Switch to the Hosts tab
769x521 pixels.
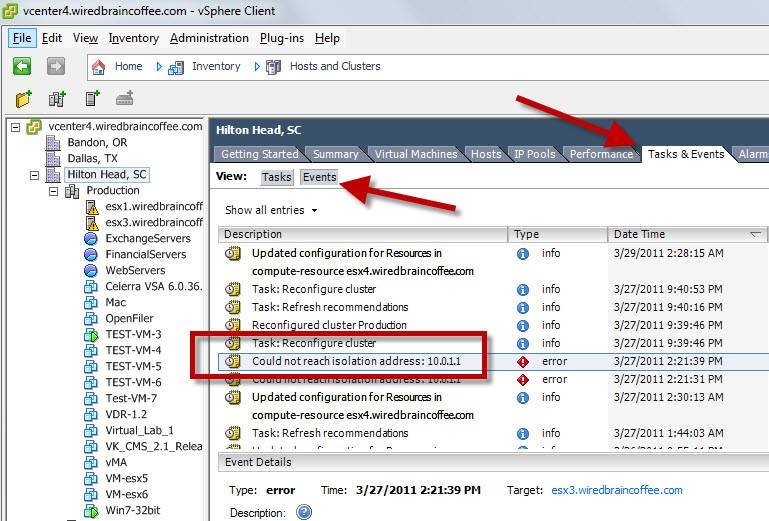coord(486,154)
